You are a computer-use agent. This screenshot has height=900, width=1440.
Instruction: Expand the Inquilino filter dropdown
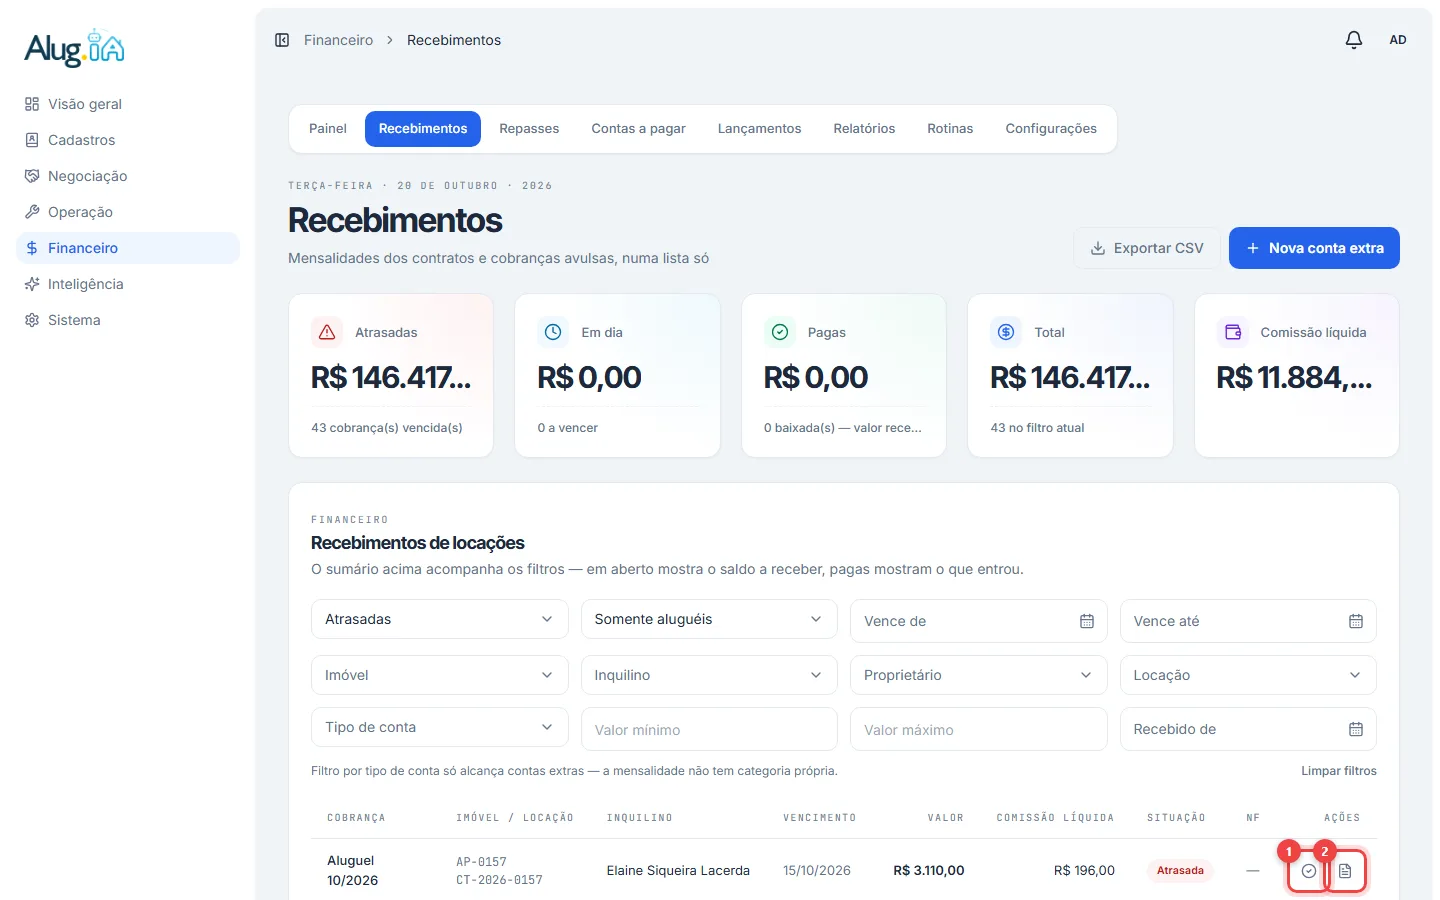tap(709, 675)
